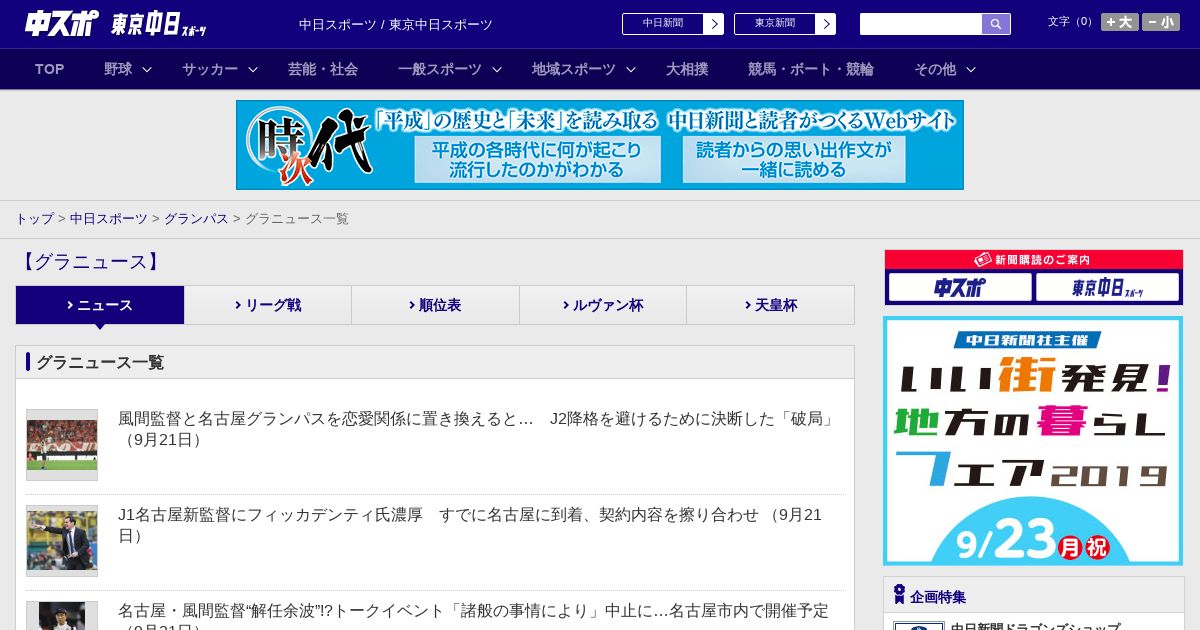
Task: Open the 東京新聞 site link button
Action: 785,24
